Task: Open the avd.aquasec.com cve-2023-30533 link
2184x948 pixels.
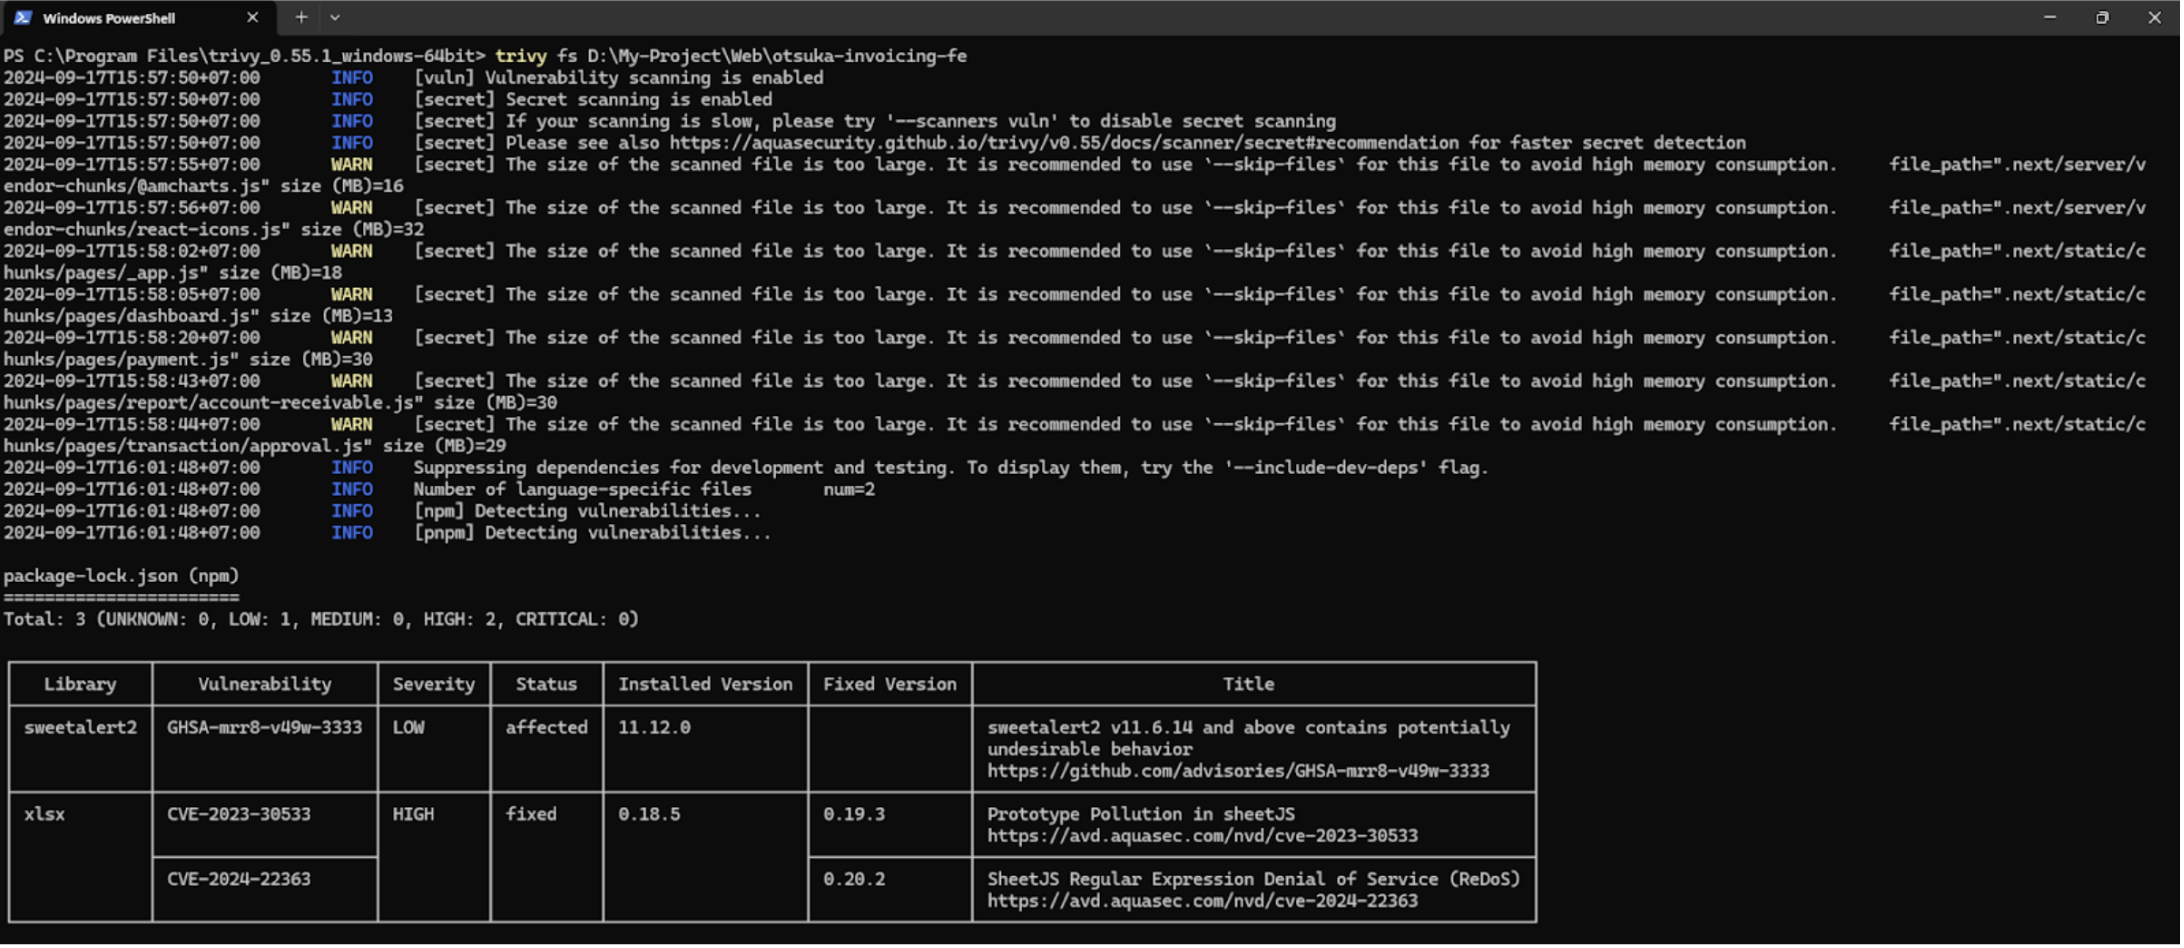Action: point(1202,836)
